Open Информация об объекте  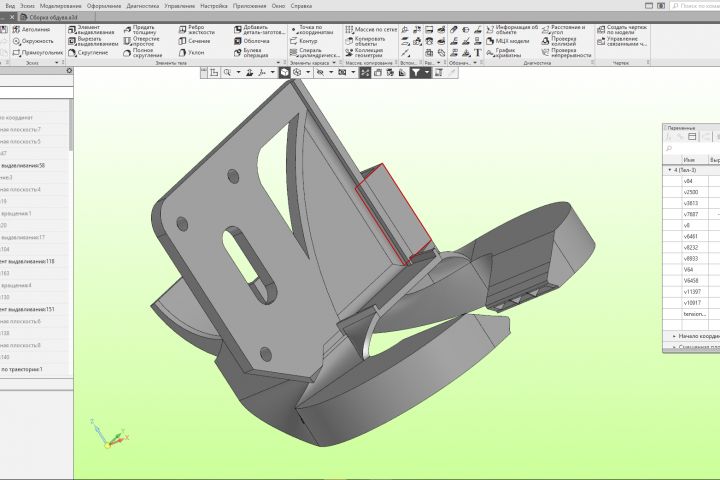coord(512,30)
